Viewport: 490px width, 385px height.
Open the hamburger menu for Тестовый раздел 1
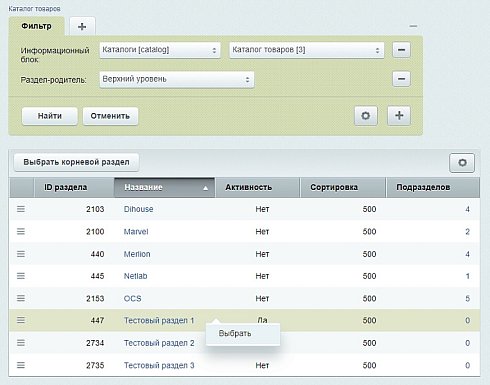click(x=21, y=320)
